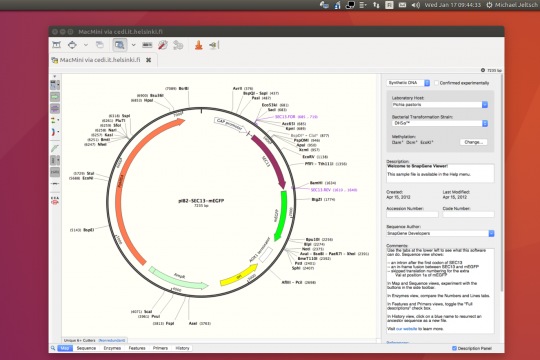Click the magnifier search icon at bottom left
This screenshot has width=540, height=360.
[53, 348]
